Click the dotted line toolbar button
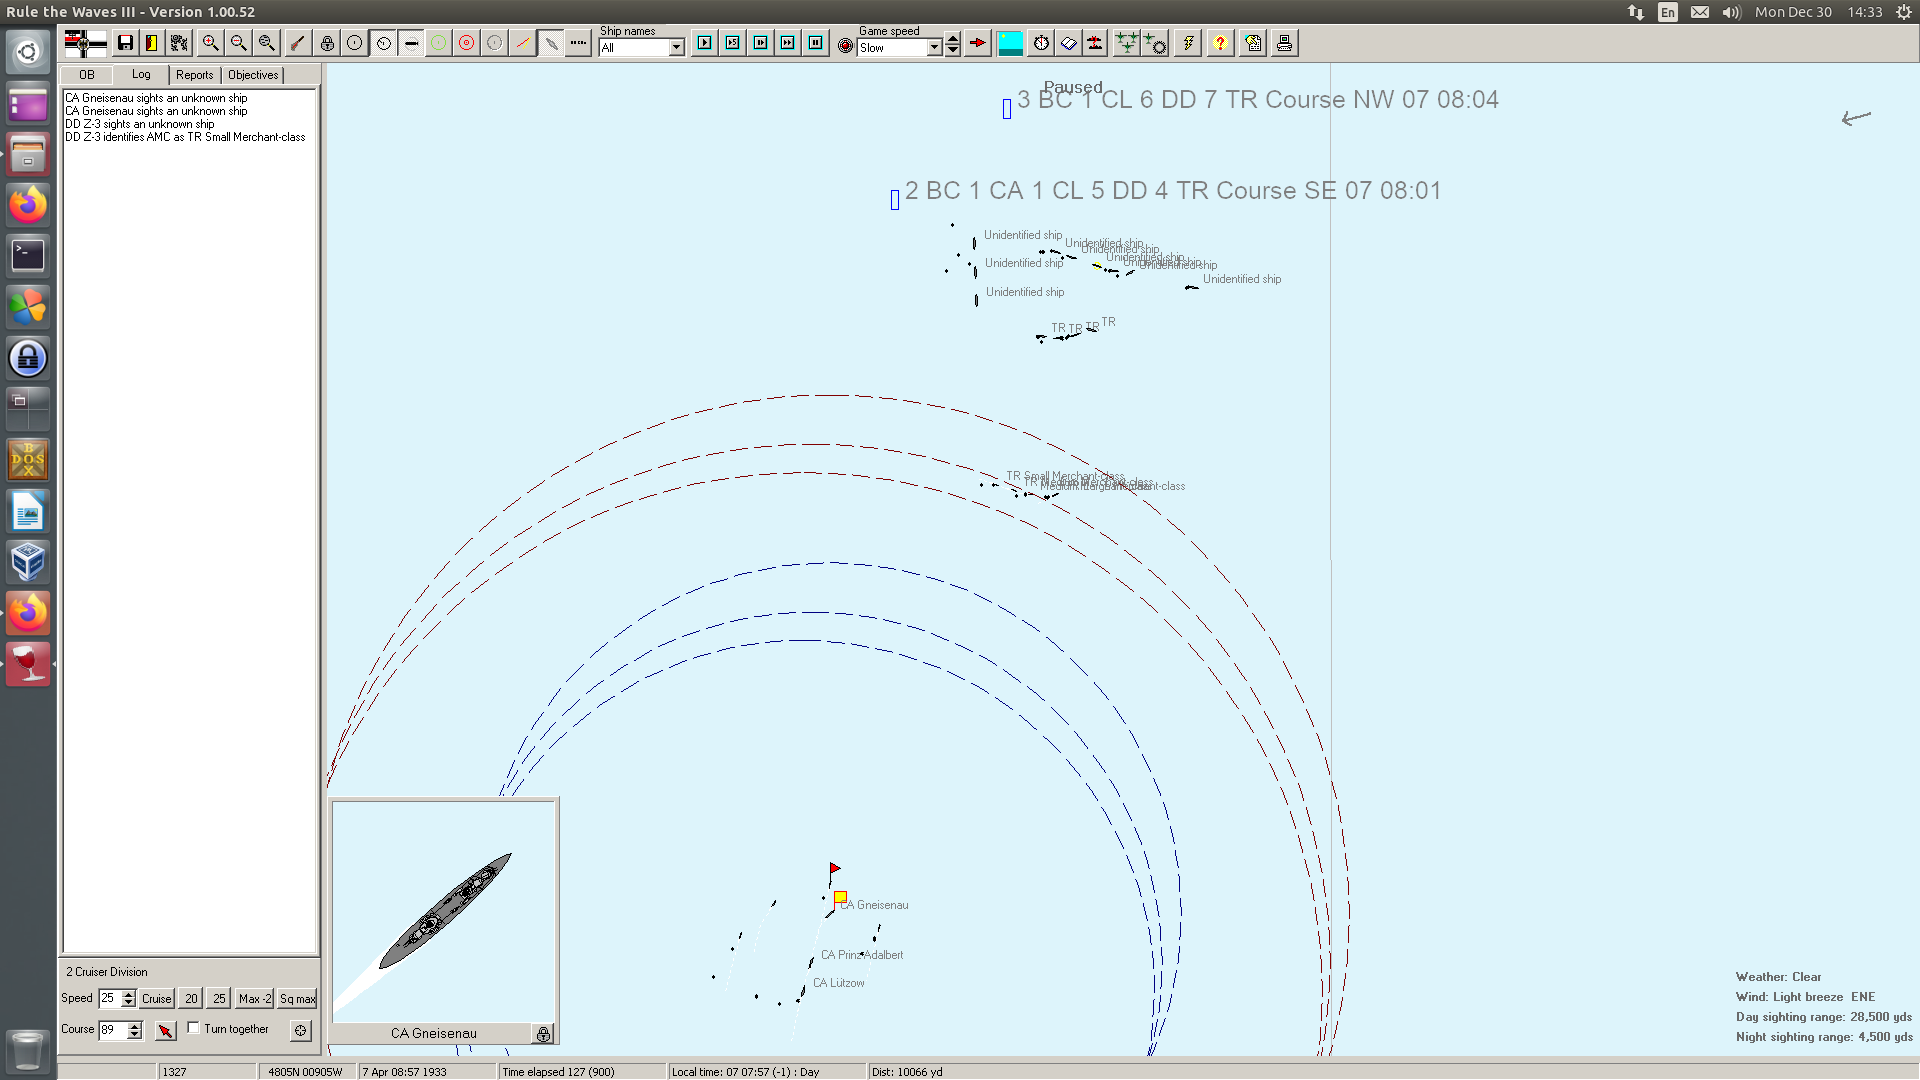This screenshot has width=1920, height=1080. coord(579,43)
